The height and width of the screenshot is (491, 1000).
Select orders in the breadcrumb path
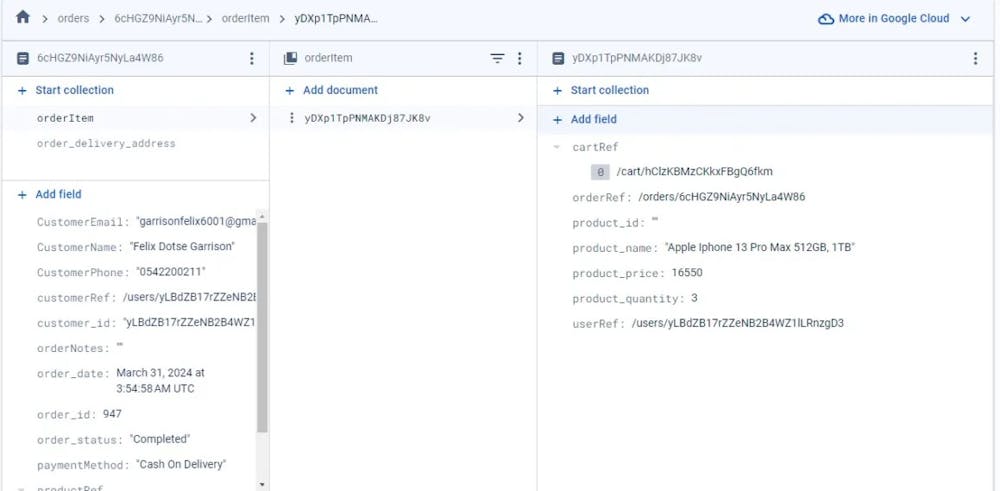[73, 18]
